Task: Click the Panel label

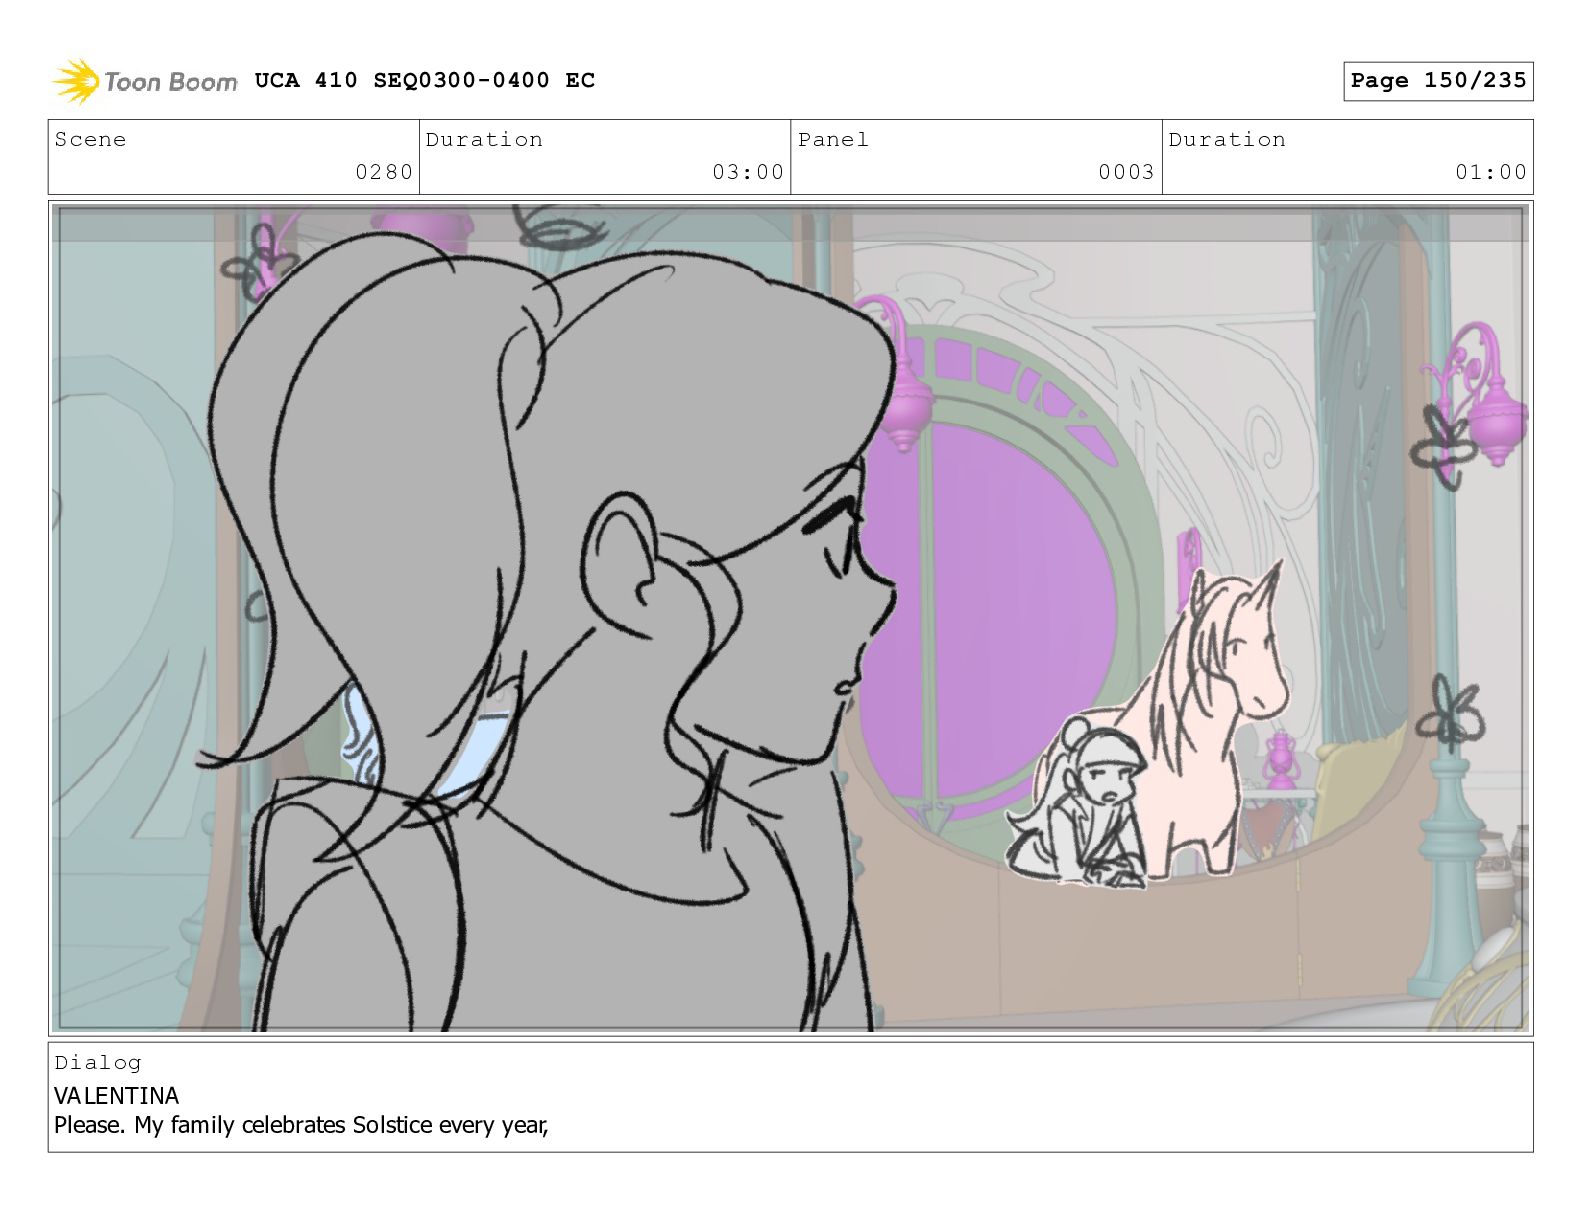Action: click(833, 140)
